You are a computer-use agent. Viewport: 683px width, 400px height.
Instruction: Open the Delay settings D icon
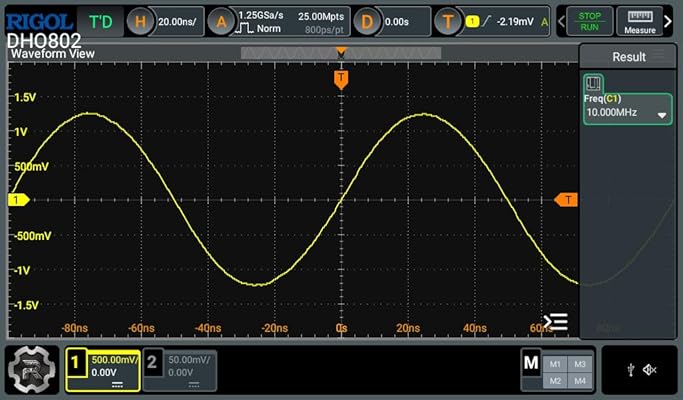click(367, 21)
